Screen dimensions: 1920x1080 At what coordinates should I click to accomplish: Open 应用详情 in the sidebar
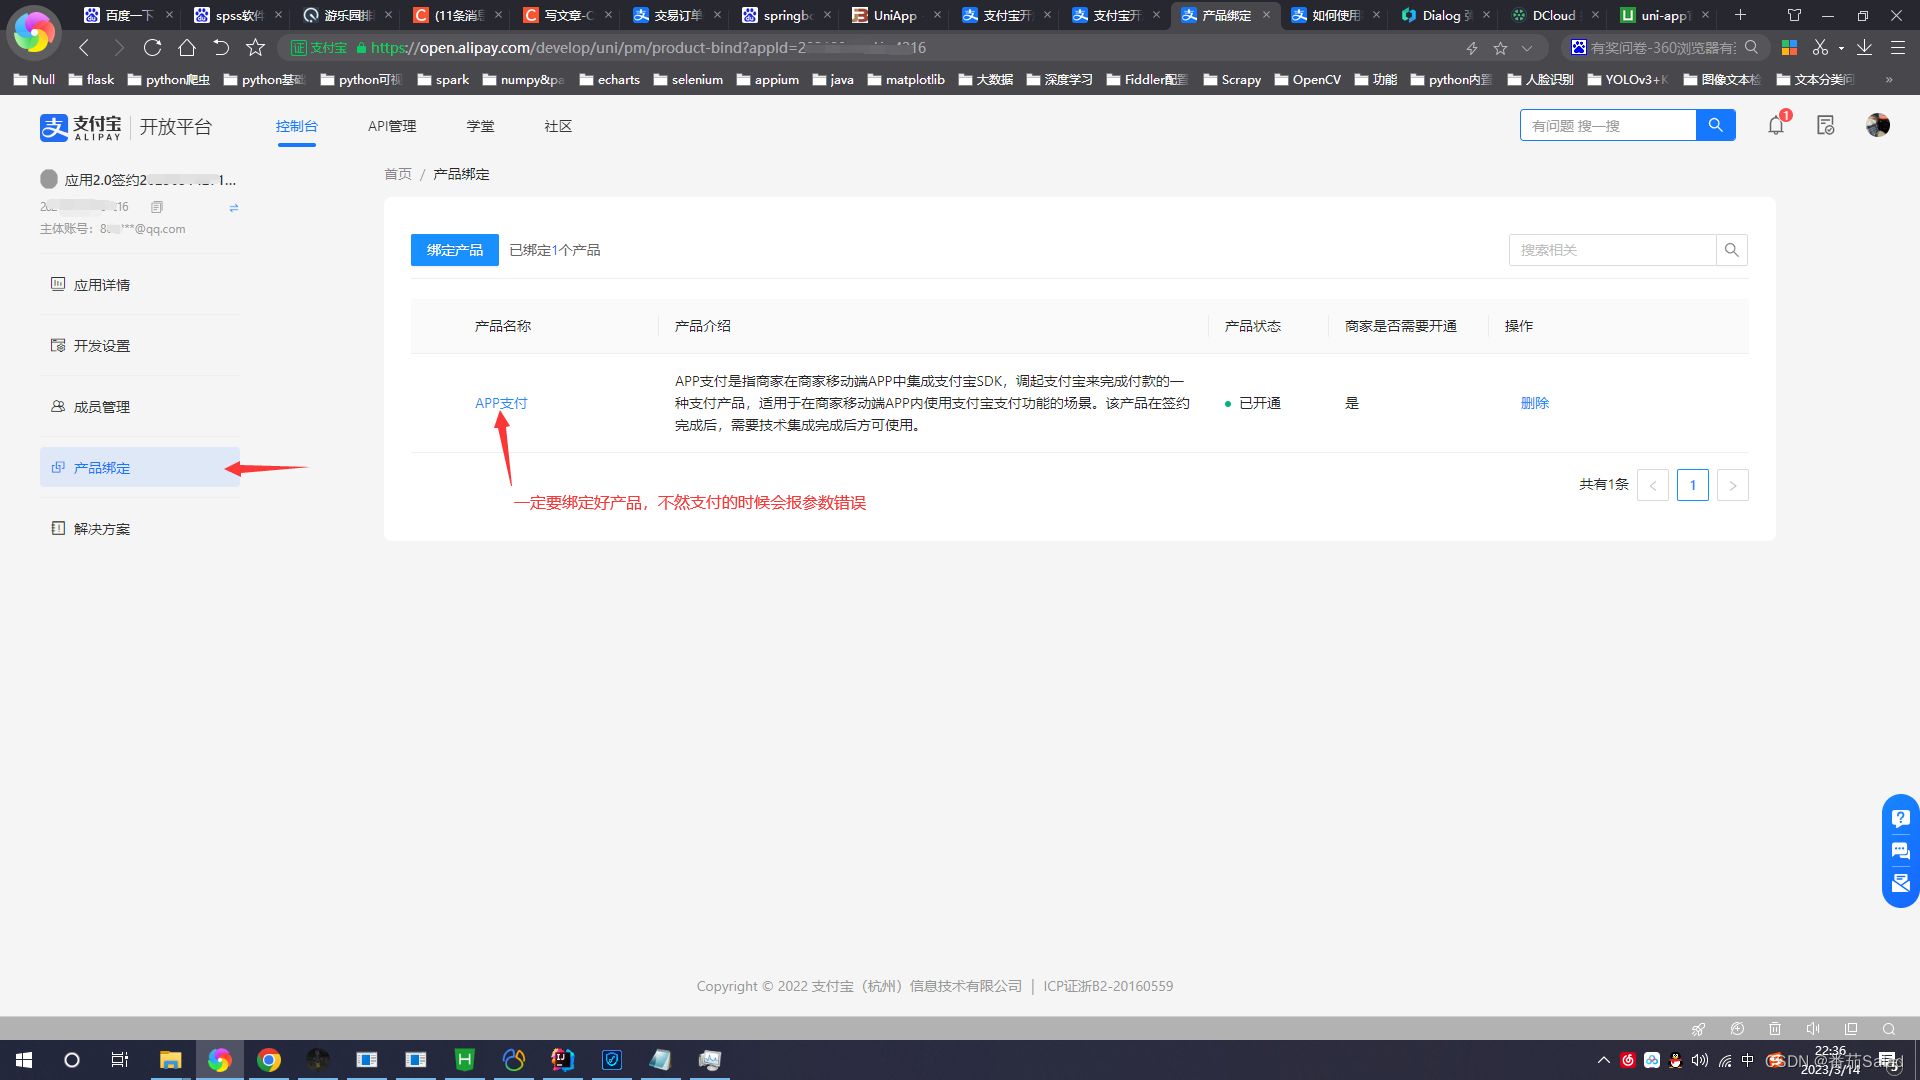140,285
